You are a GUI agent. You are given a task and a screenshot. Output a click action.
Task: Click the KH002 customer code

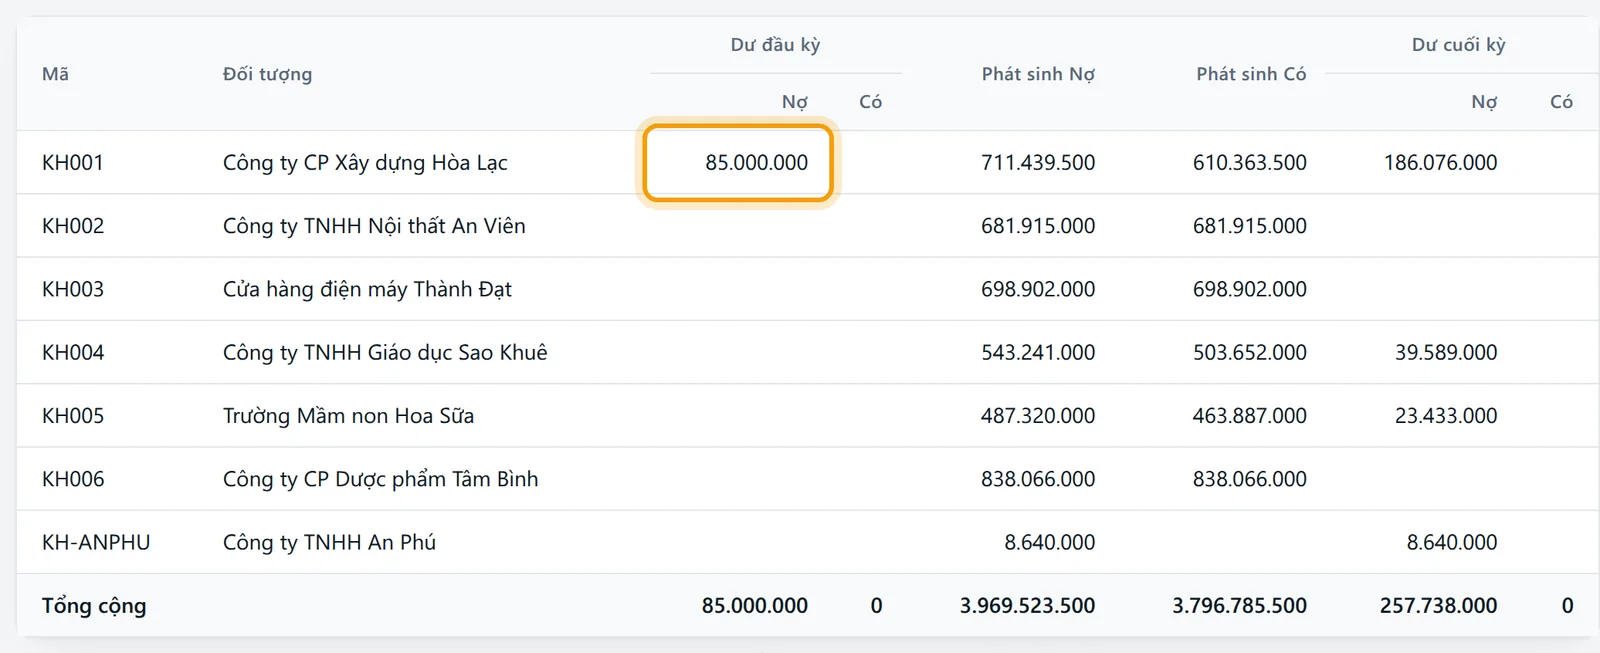[73, 226]
